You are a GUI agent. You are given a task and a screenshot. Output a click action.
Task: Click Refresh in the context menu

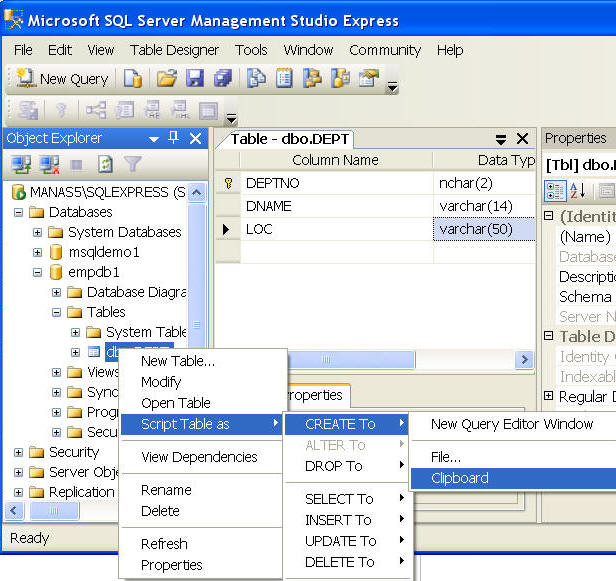point(202,544)
